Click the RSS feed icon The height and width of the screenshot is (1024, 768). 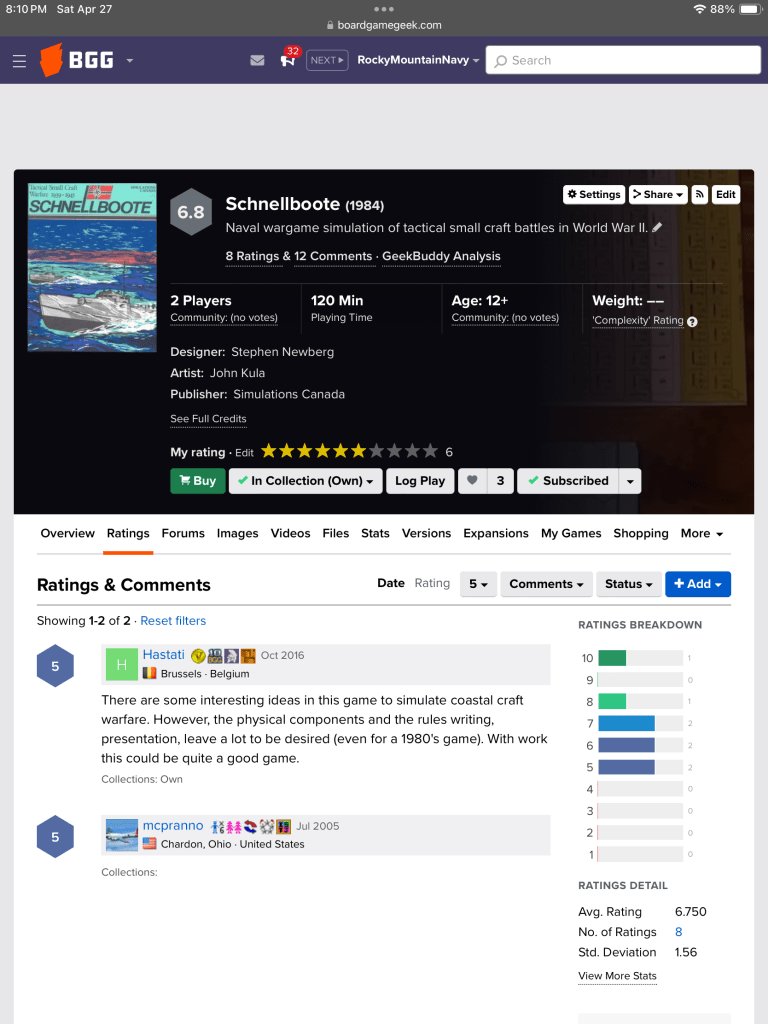[x=699, y=195]
